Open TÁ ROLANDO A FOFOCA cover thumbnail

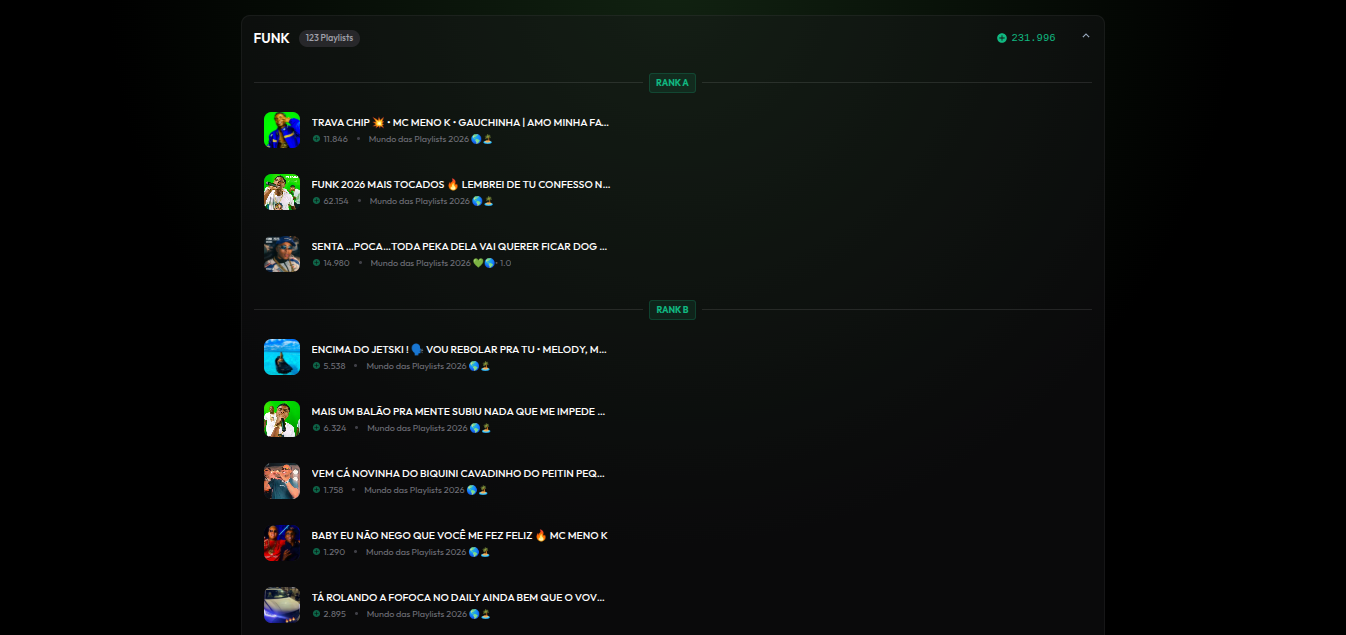[x=282, y=605]
